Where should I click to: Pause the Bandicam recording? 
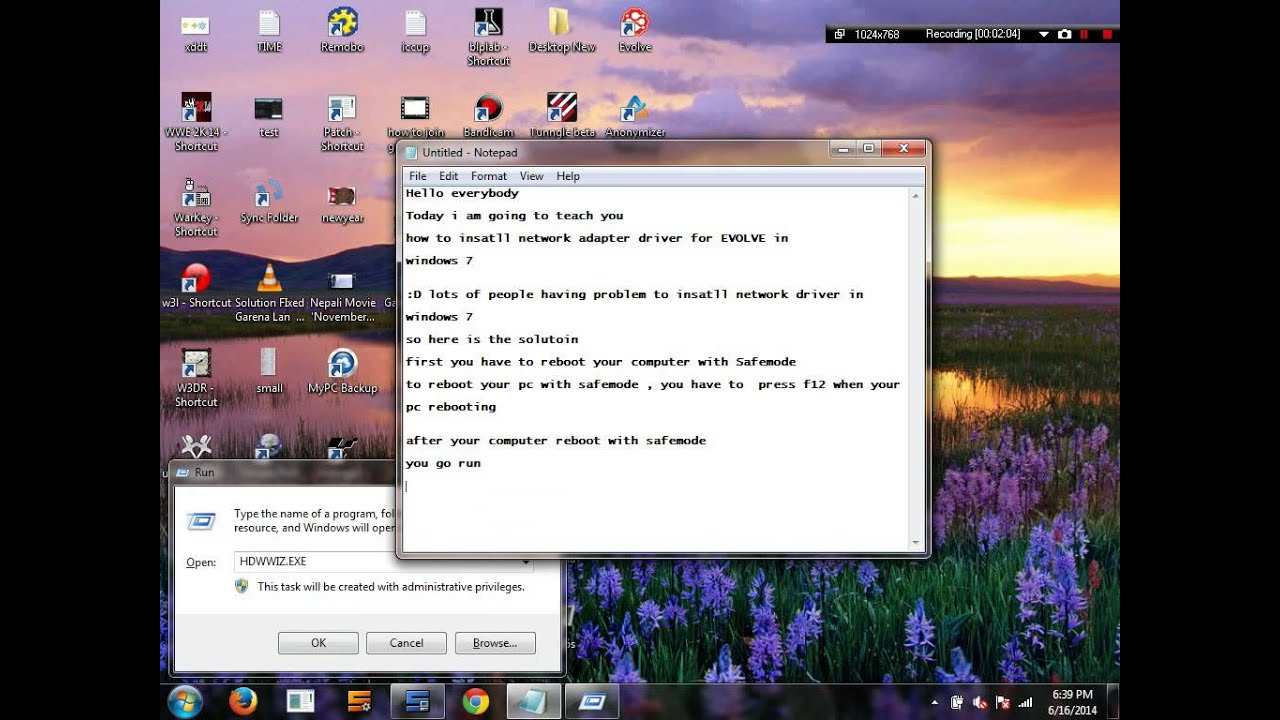(1084, 34)
